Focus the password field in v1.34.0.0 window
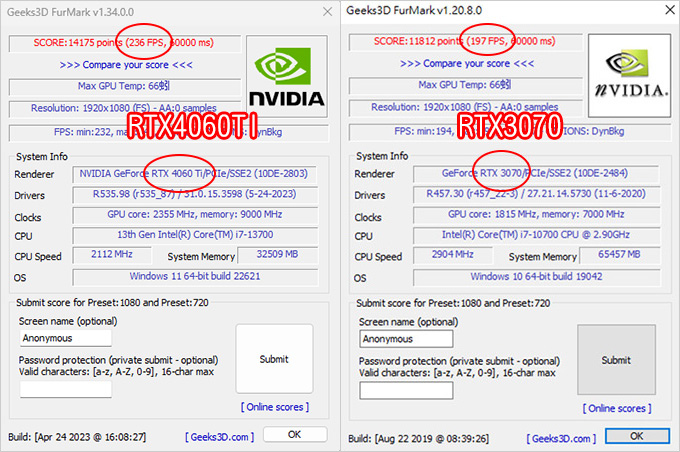Image resolution: width=680 pixels, height=452 pixels. coord(66,389)
